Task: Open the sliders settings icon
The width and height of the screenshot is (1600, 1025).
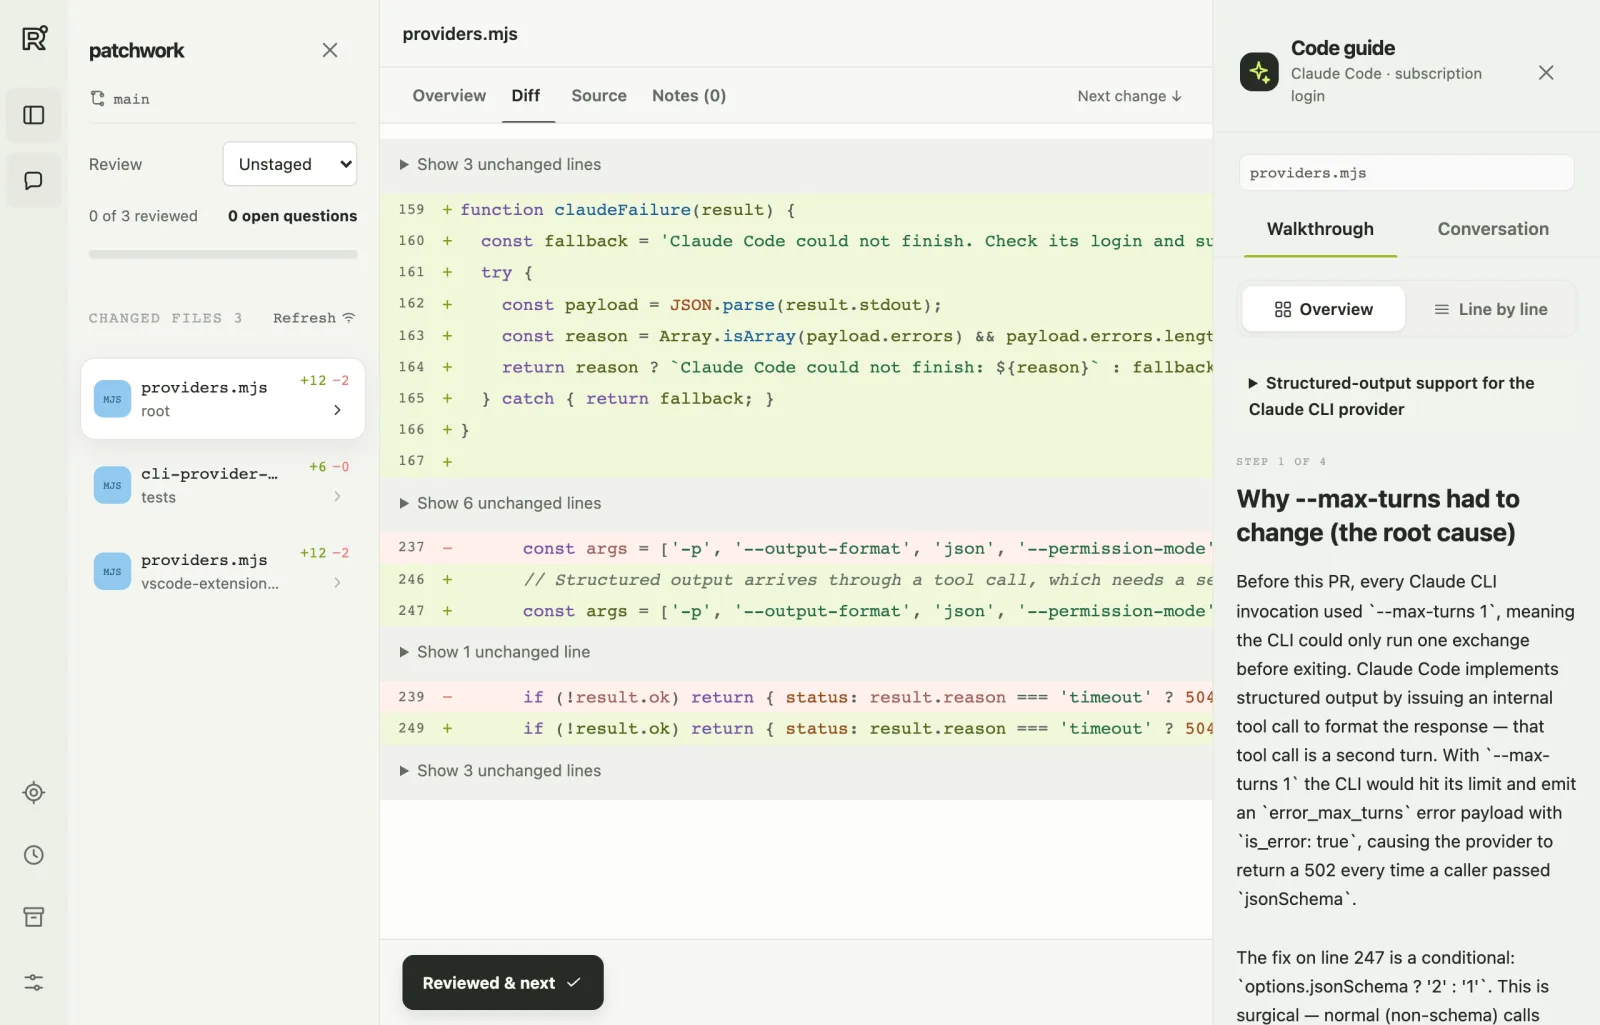Action: coord(34,983)
